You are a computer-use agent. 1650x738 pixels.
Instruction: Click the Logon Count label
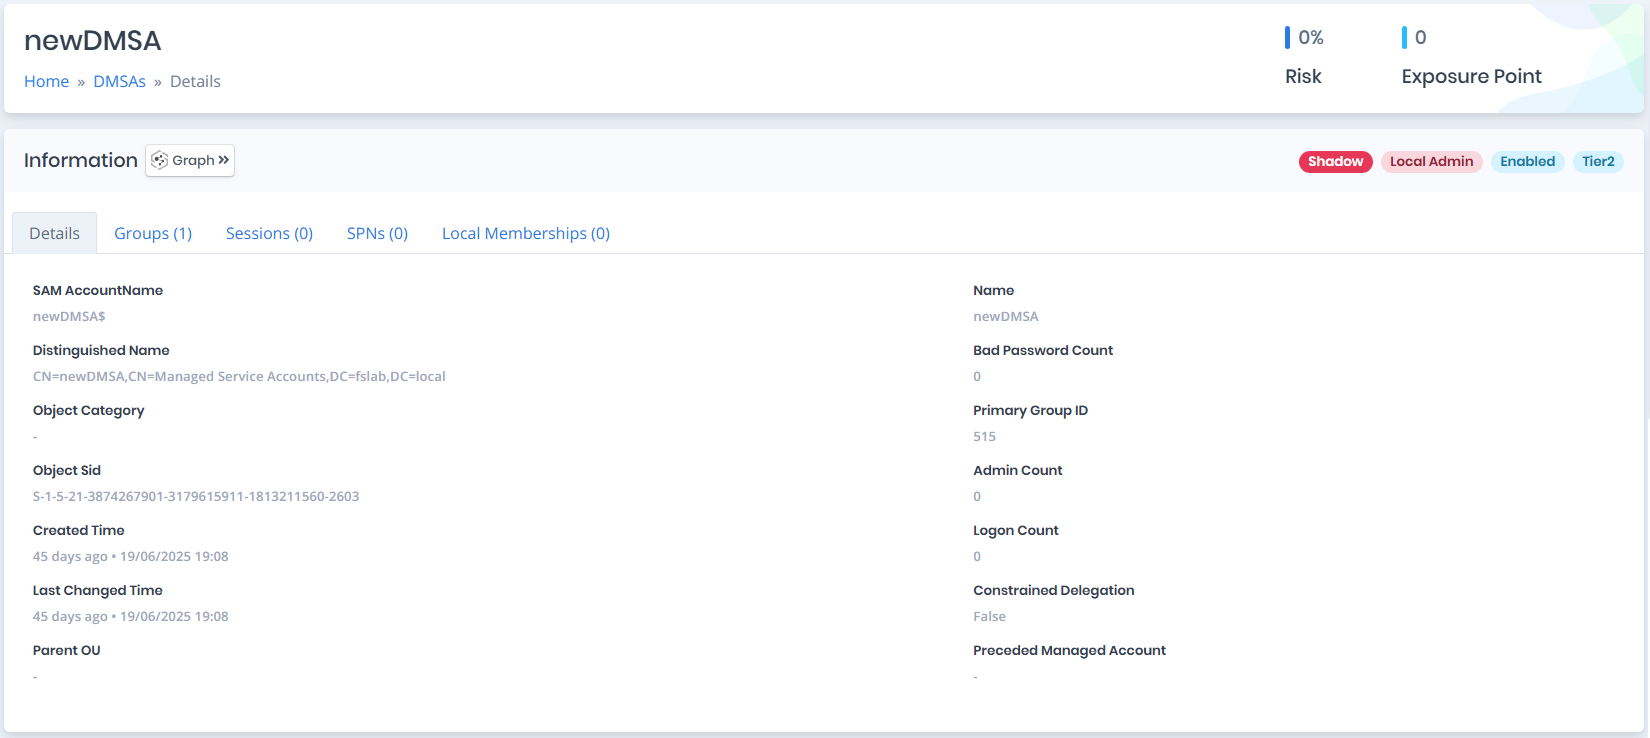pyautogui.click(x=1016, y=530)
